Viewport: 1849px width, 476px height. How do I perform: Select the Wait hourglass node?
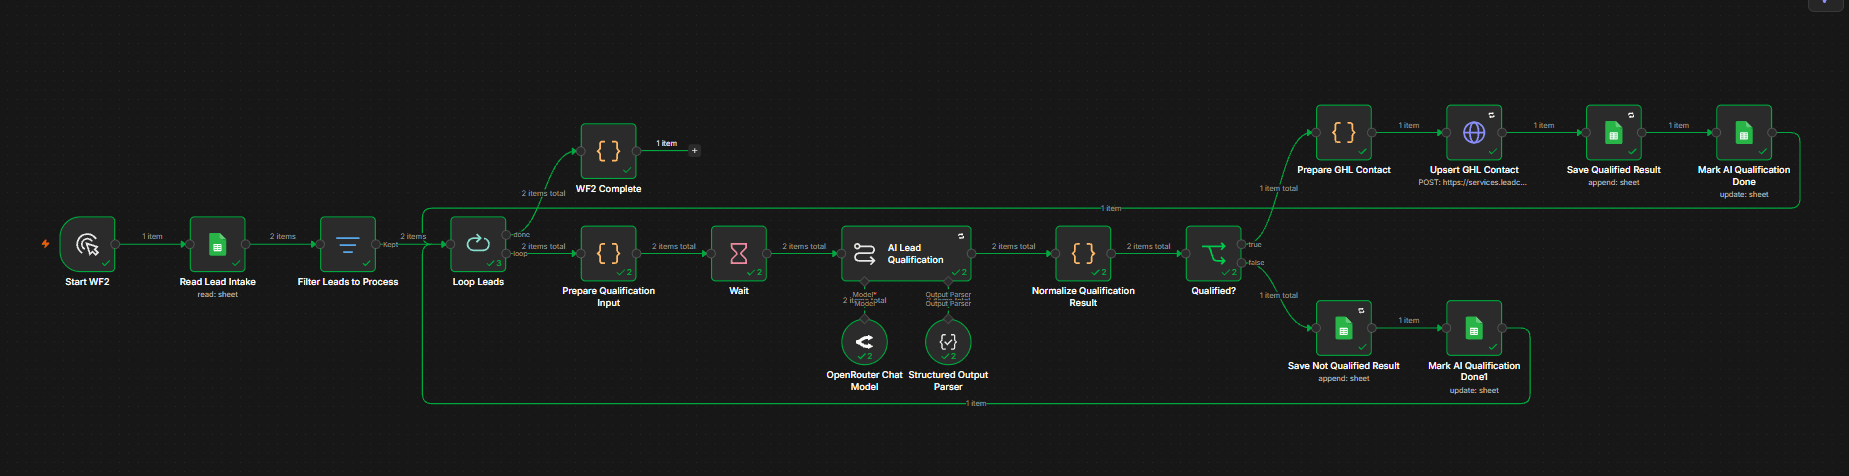pos(738,253)
